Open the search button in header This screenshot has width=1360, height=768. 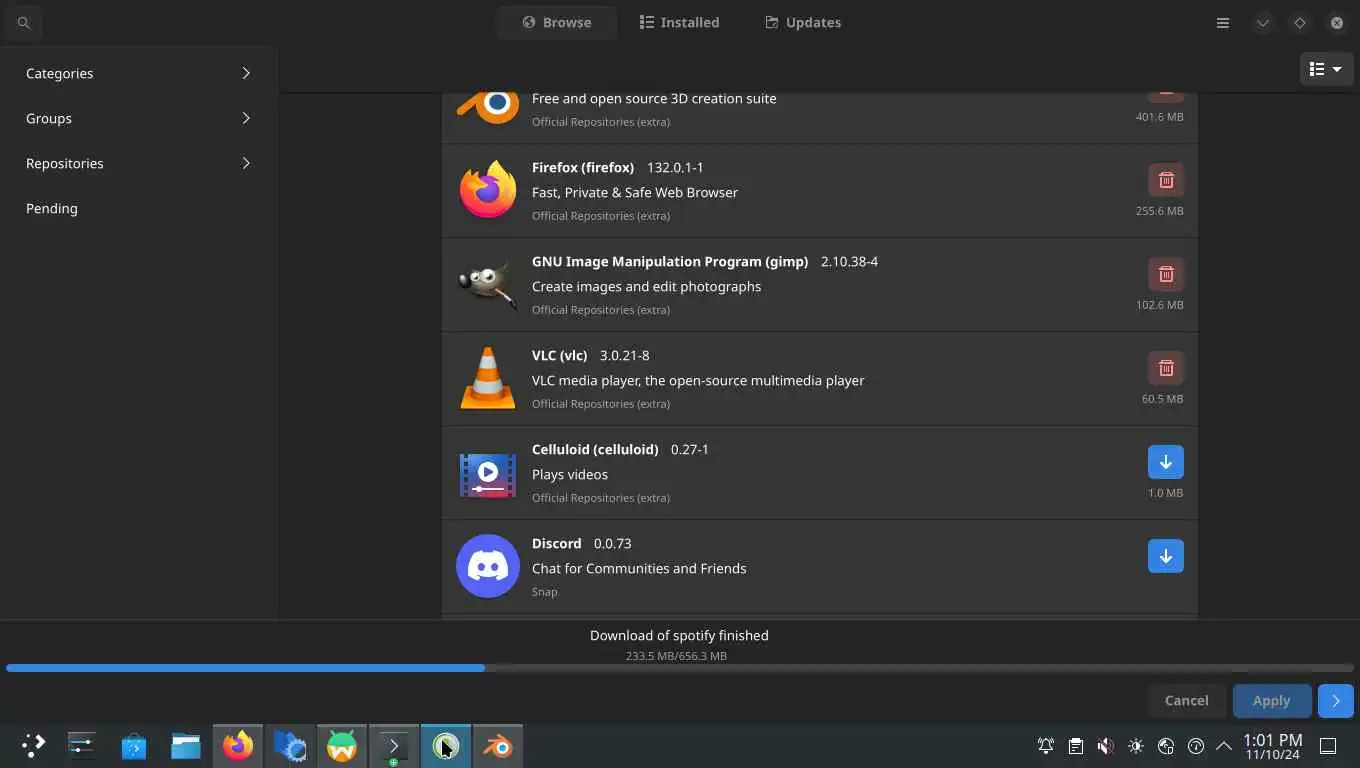coord(24,22)
